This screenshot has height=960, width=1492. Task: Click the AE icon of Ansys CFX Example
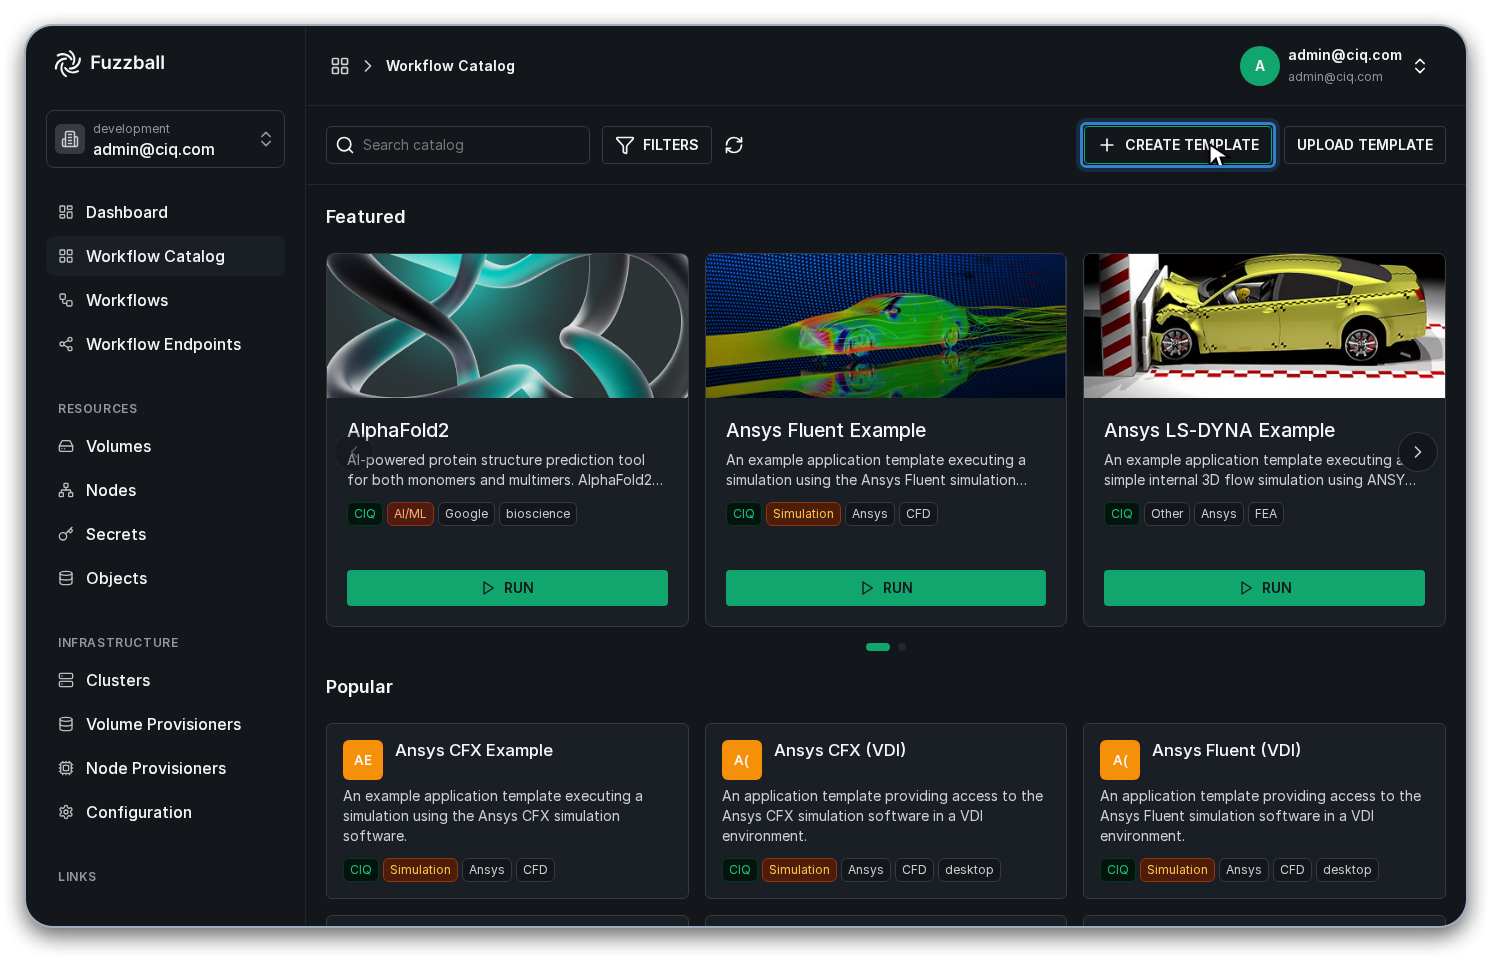[363, 760]
